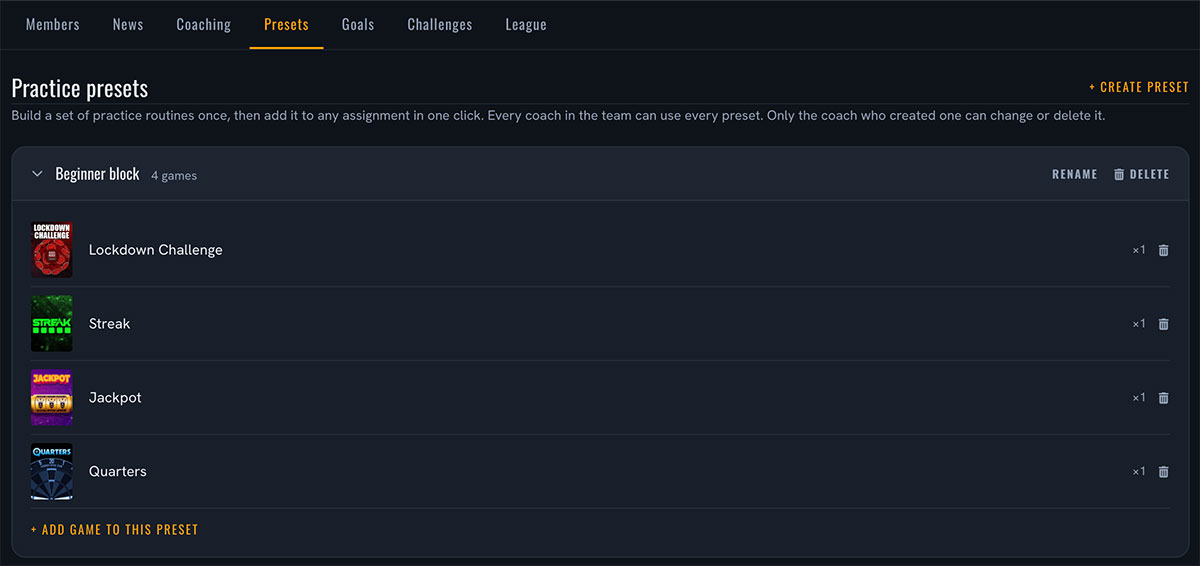Delete Lockdown Challenge via its trash icon
Viewport: 1200px width, 566px height.
click(1163, 250)
